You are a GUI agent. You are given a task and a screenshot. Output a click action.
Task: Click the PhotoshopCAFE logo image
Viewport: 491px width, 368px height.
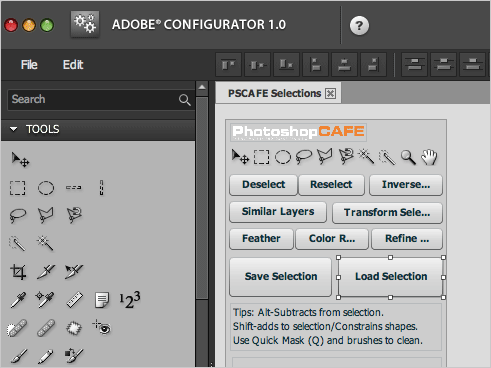point(299,132)
